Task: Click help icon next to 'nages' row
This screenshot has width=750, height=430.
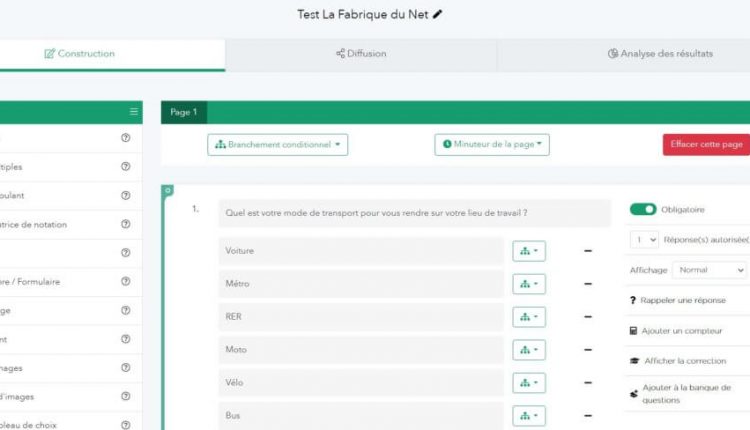Action: [x=125, y=367]
